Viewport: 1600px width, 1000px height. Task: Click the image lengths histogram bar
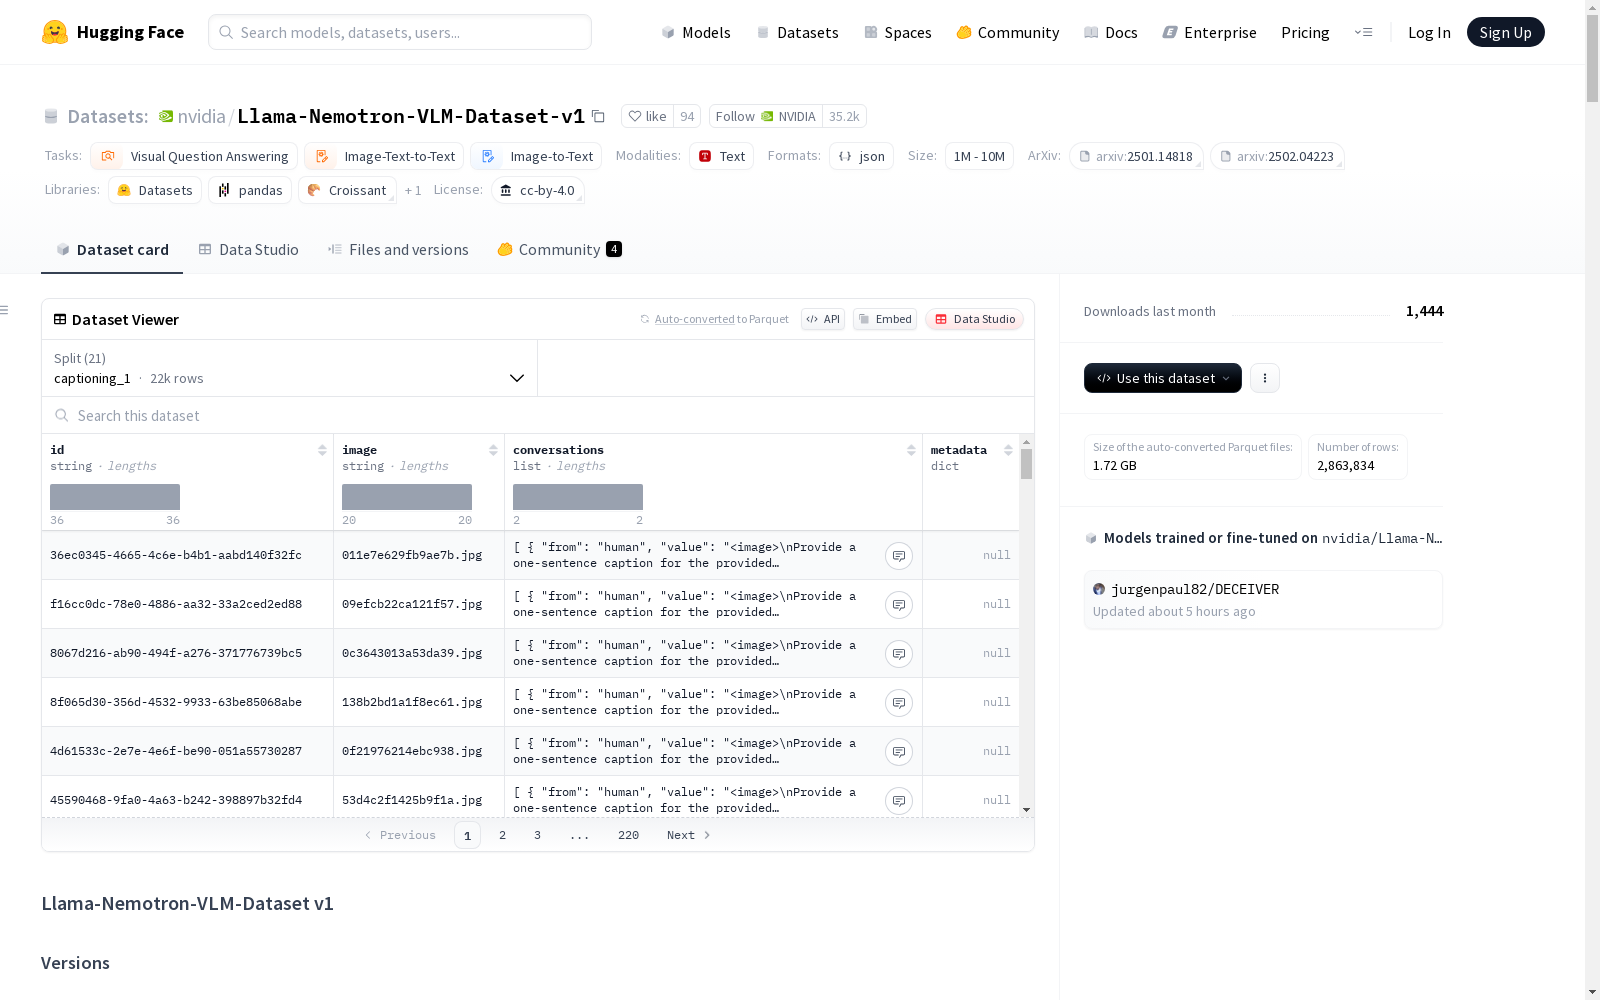[407, 497]
